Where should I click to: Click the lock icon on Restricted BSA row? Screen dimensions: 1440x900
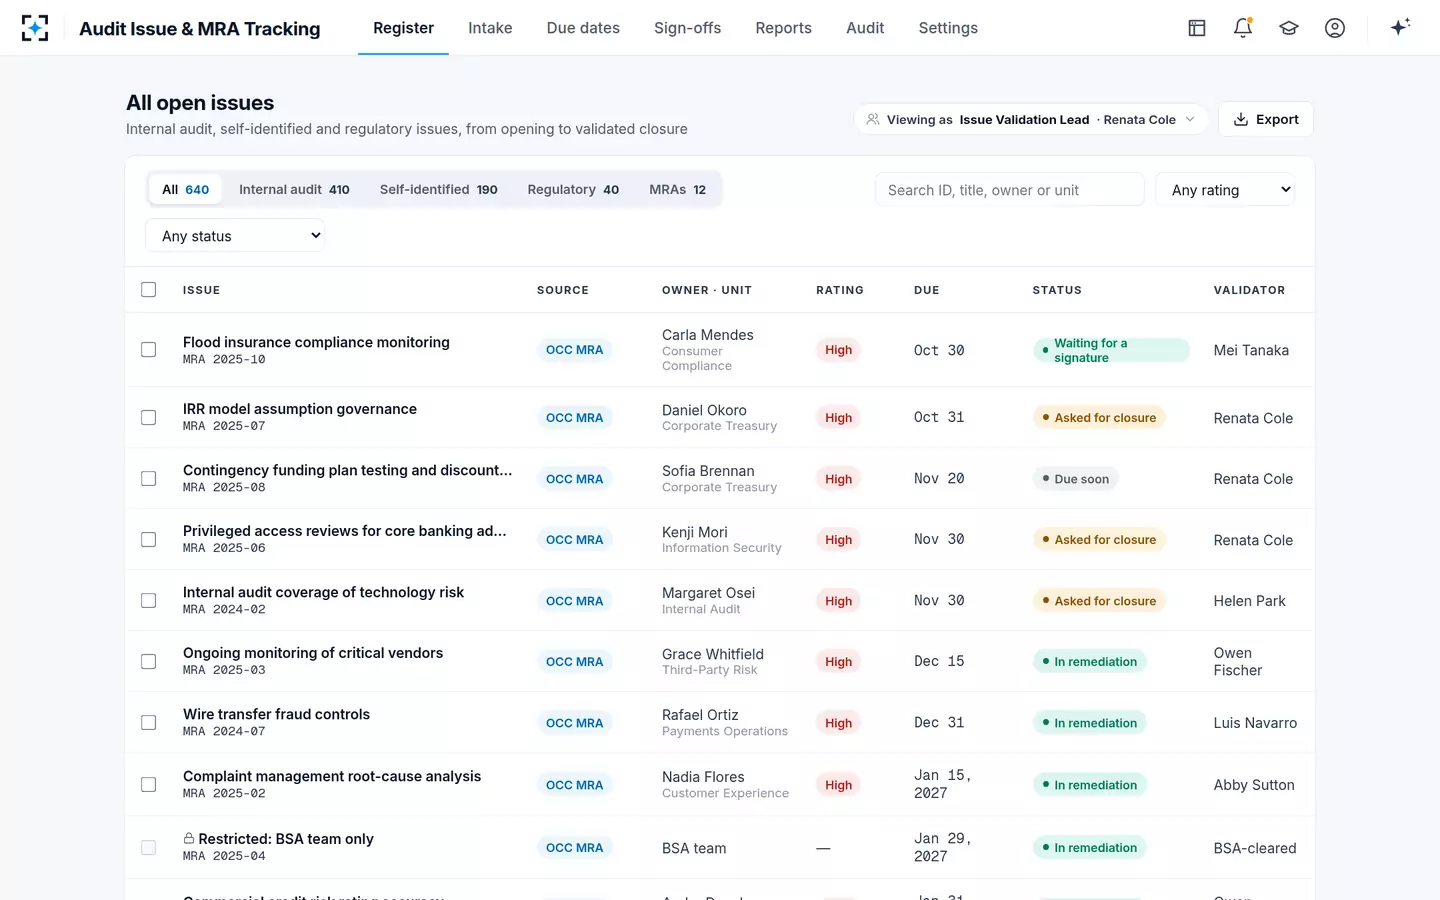pyautogui.click(x=189, y=838)
